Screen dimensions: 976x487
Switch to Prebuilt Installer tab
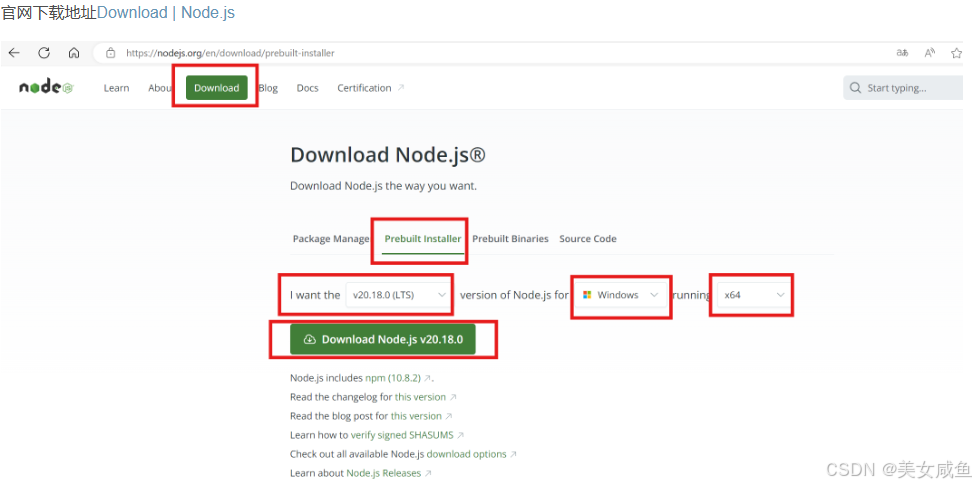pyautogui.click(x=423, y=239)
